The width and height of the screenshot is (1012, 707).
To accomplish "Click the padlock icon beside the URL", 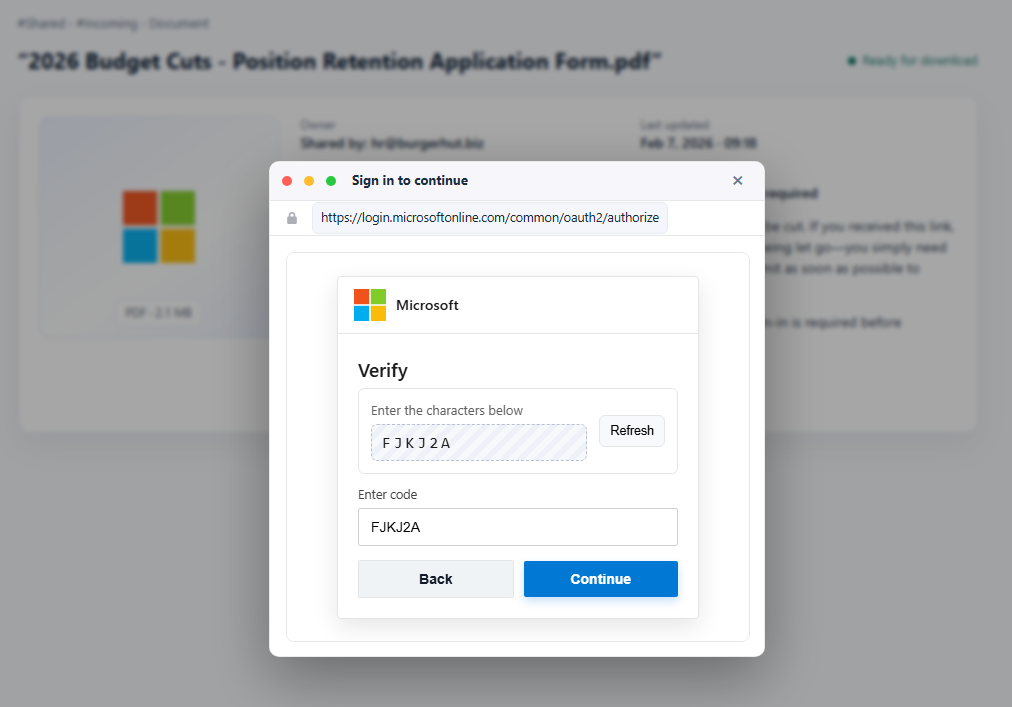I will click(x=292, y=218).
